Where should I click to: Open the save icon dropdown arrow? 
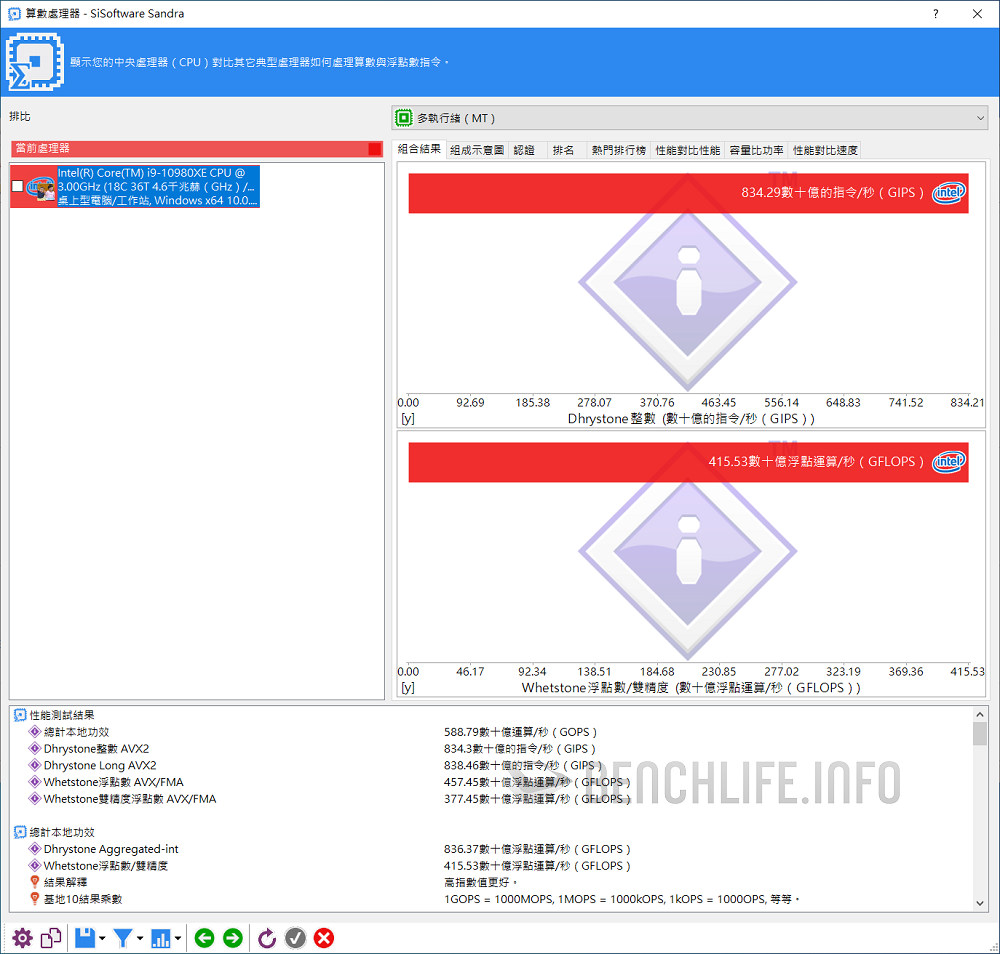pyautogui.click(x=102, y=939)
